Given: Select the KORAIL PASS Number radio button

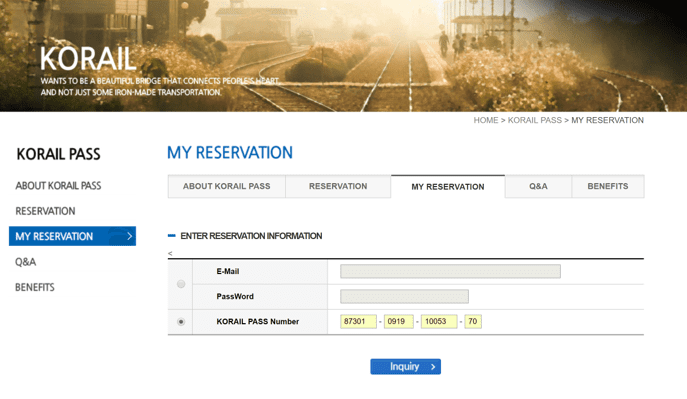Looking at the screenshot, I should coord(181,322).
